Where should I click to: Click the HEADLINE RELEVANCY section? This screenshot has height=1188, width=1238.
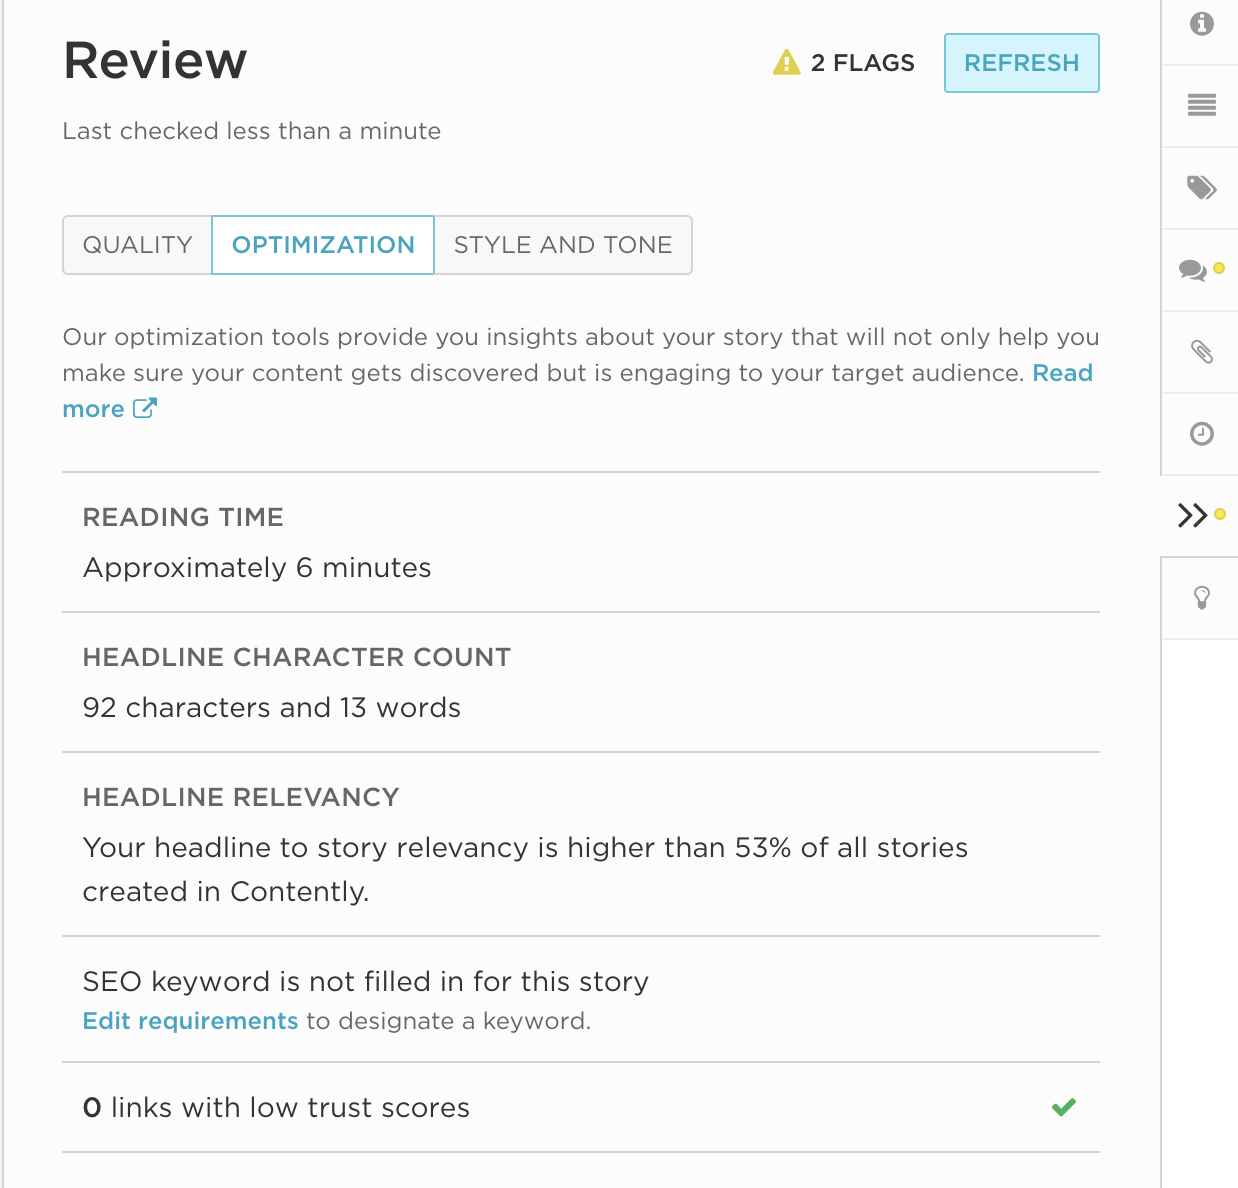tap(240, 797)
